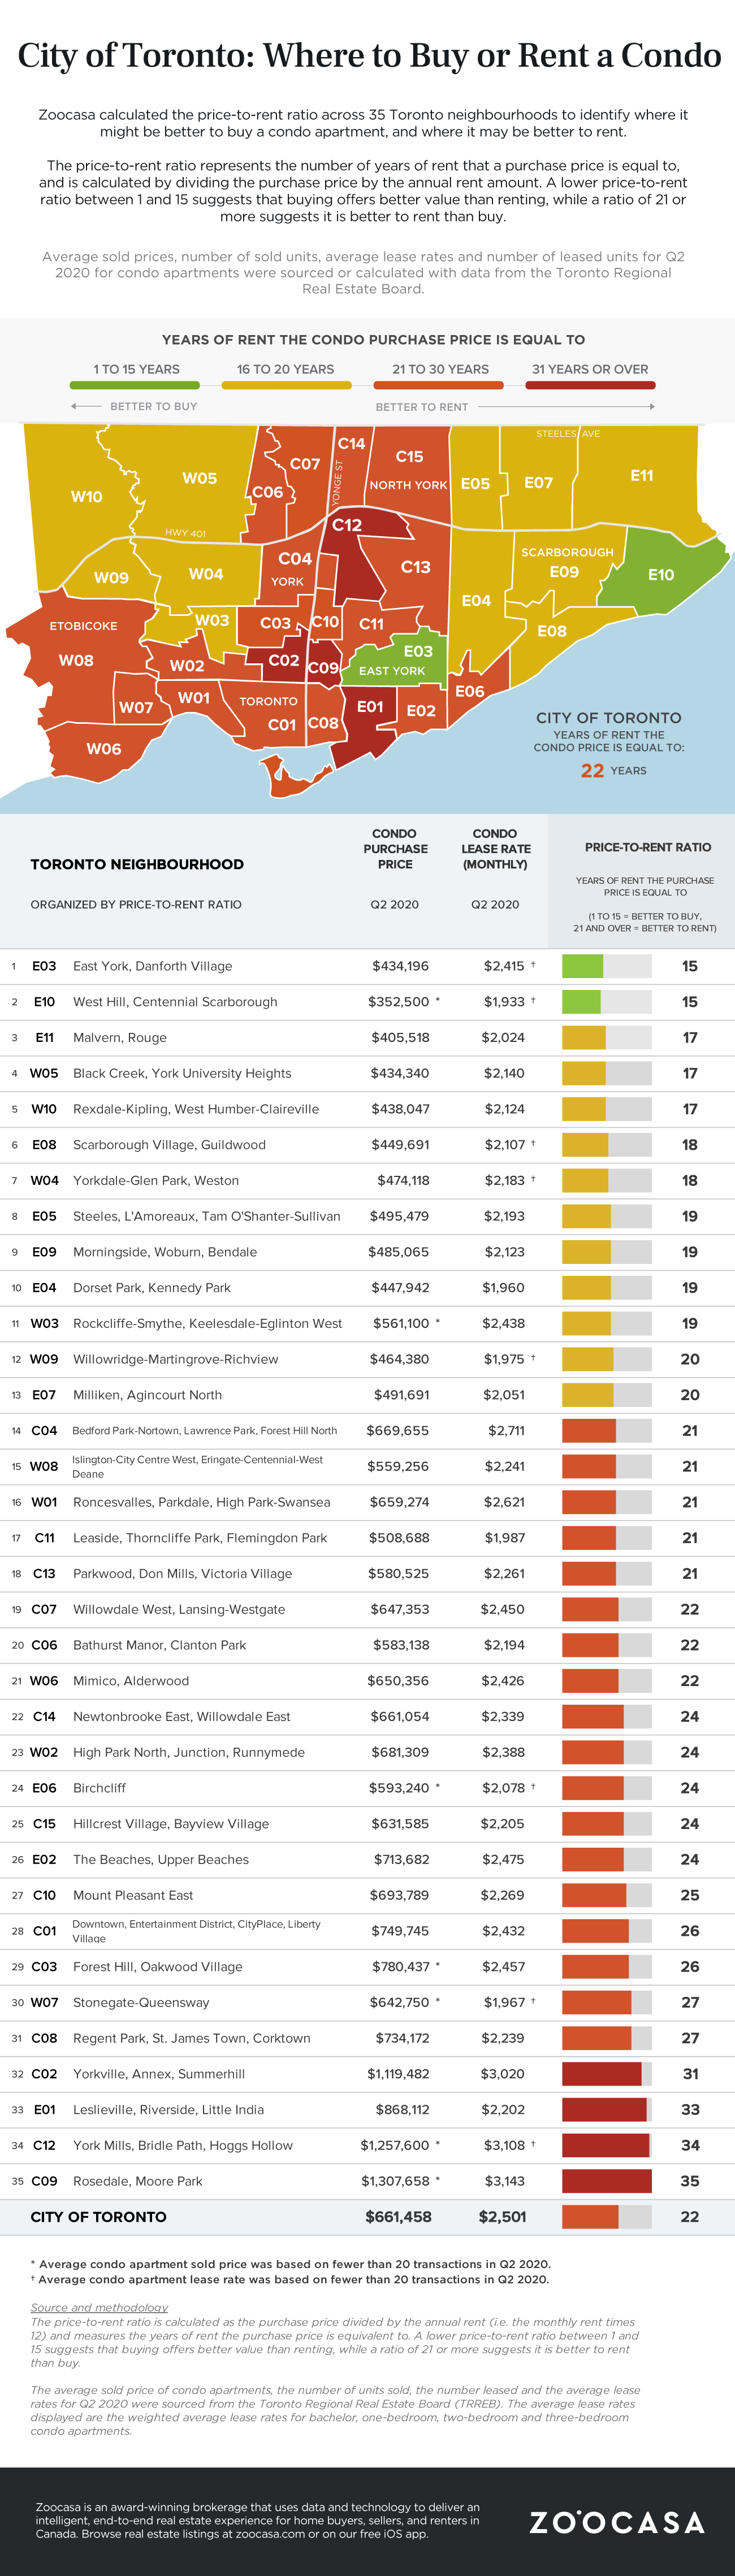Click the E10 region on the map
This screenshot has height=2576, width=735.
(660, 574)
